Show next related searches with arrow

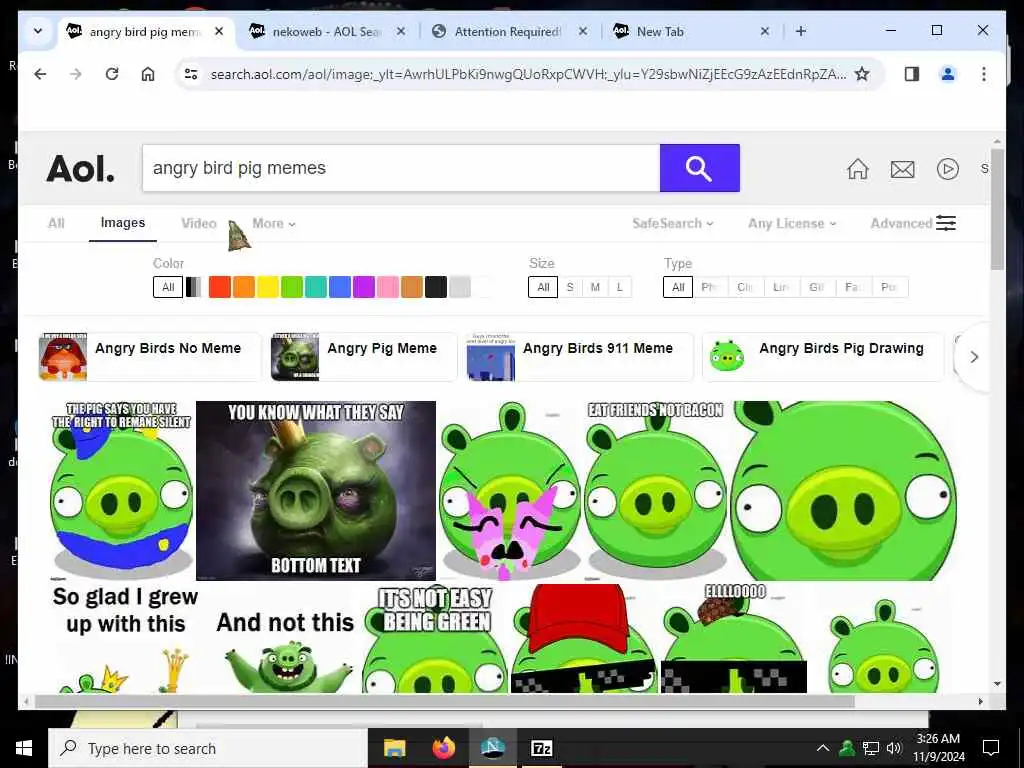point(974,357)
